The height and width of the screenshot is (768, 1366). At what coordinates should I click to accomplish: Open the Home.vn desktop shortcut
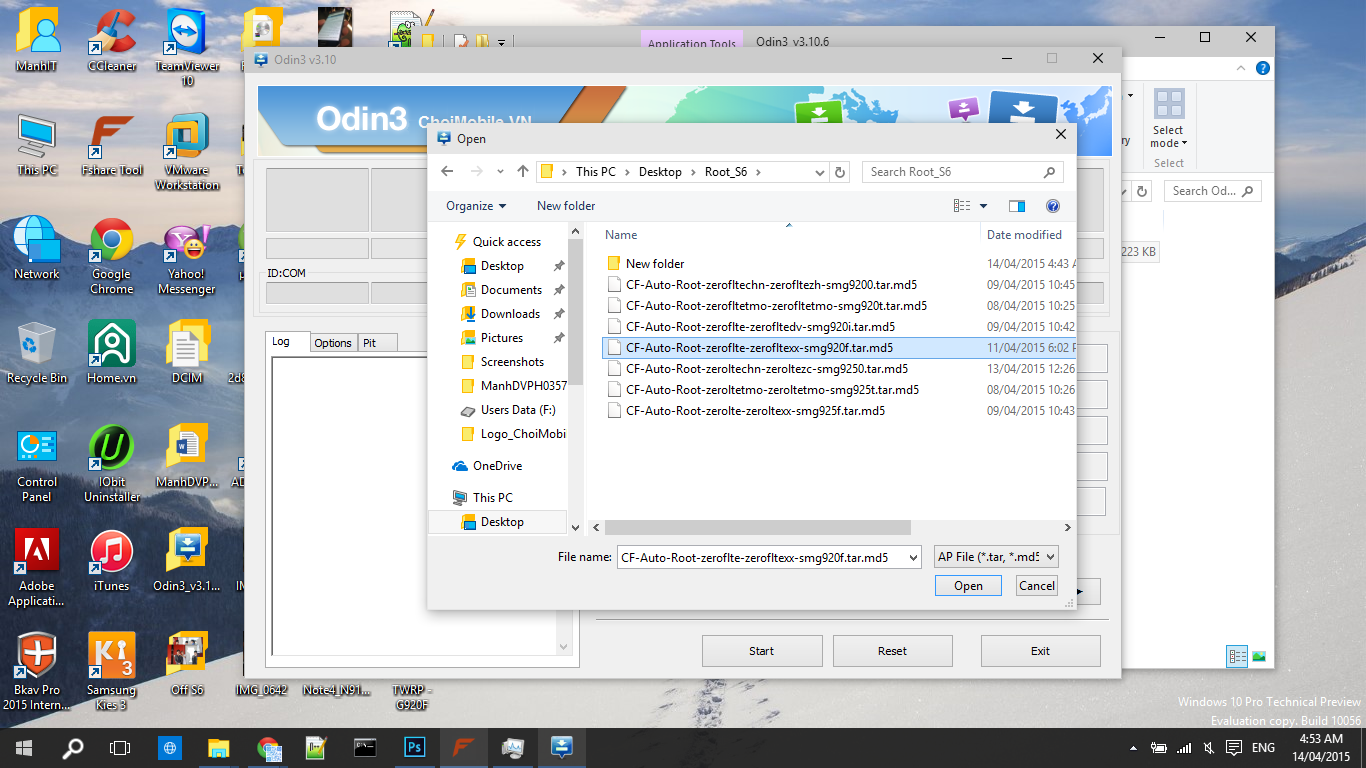[112, 353]
